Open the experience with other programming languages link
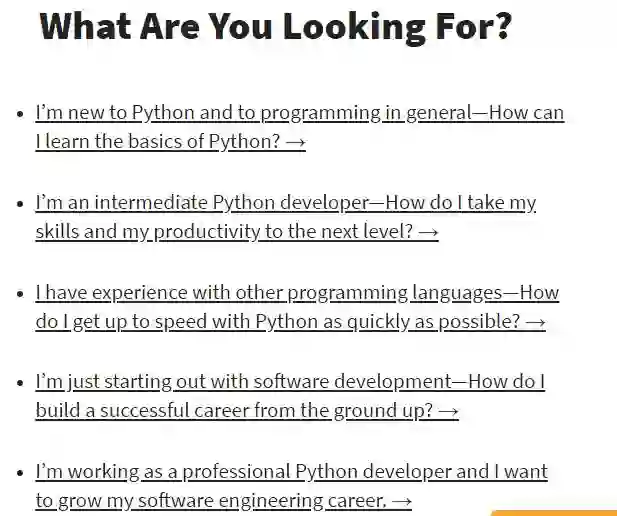This screenshot has height=516, width=617. point(296,293)
